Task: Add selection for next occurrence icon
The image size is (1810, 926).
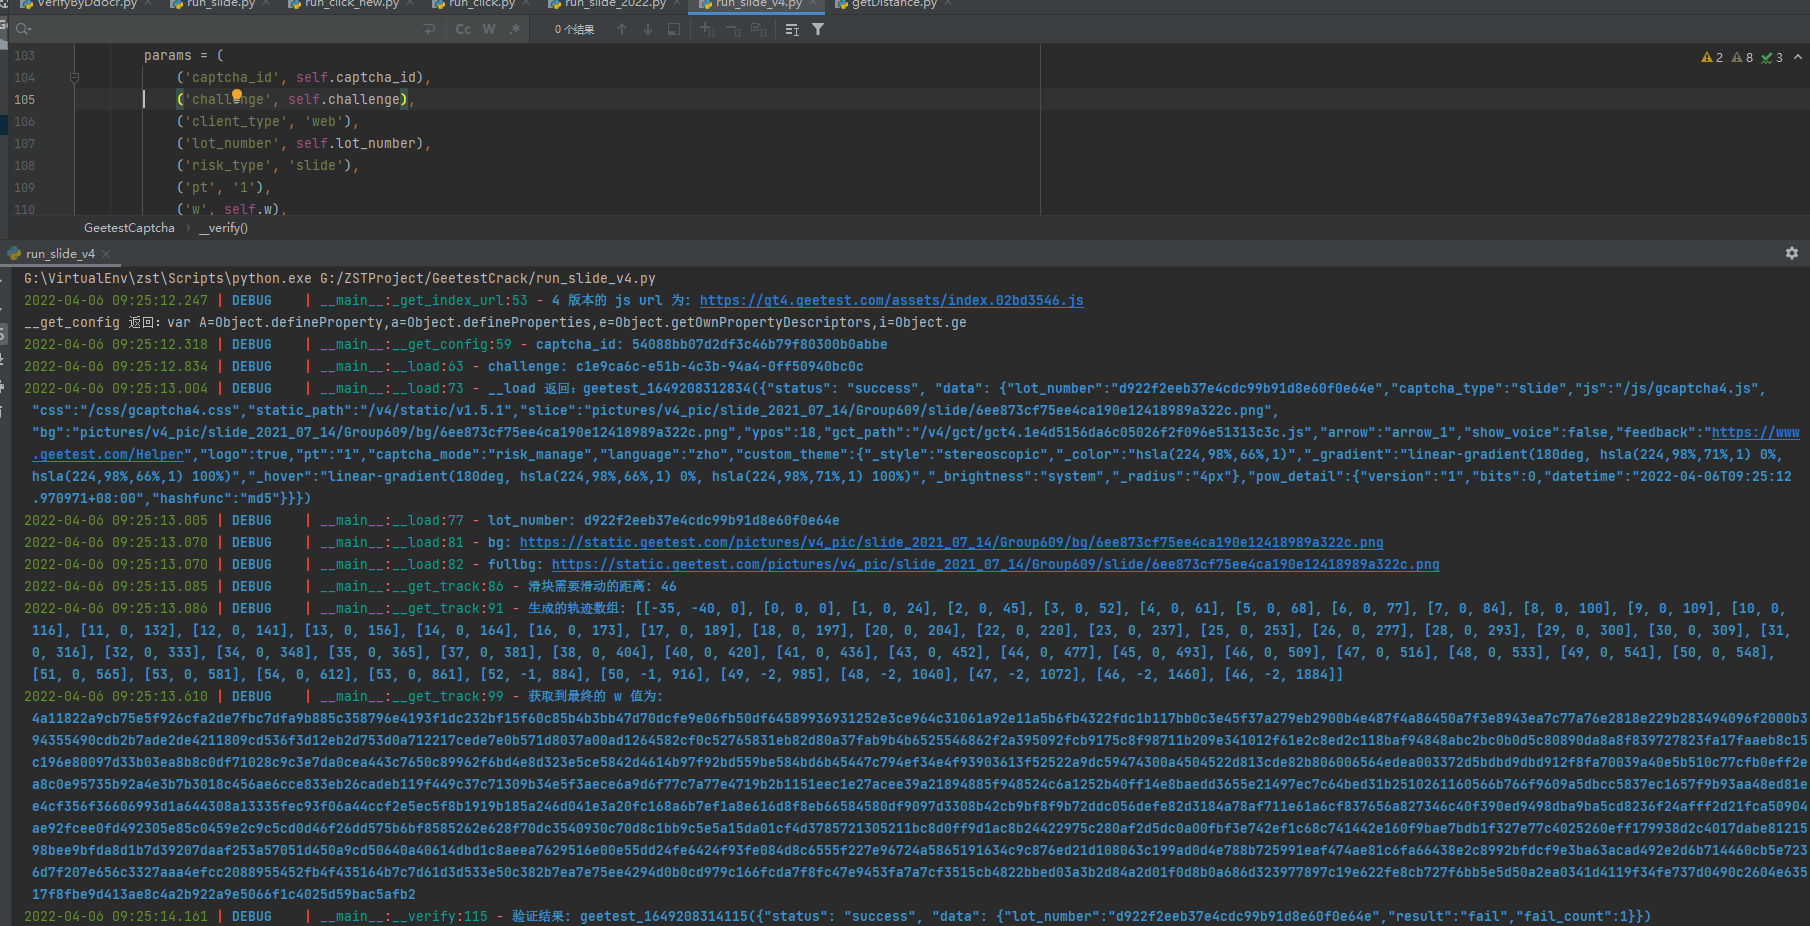Action: pos(708,29)
